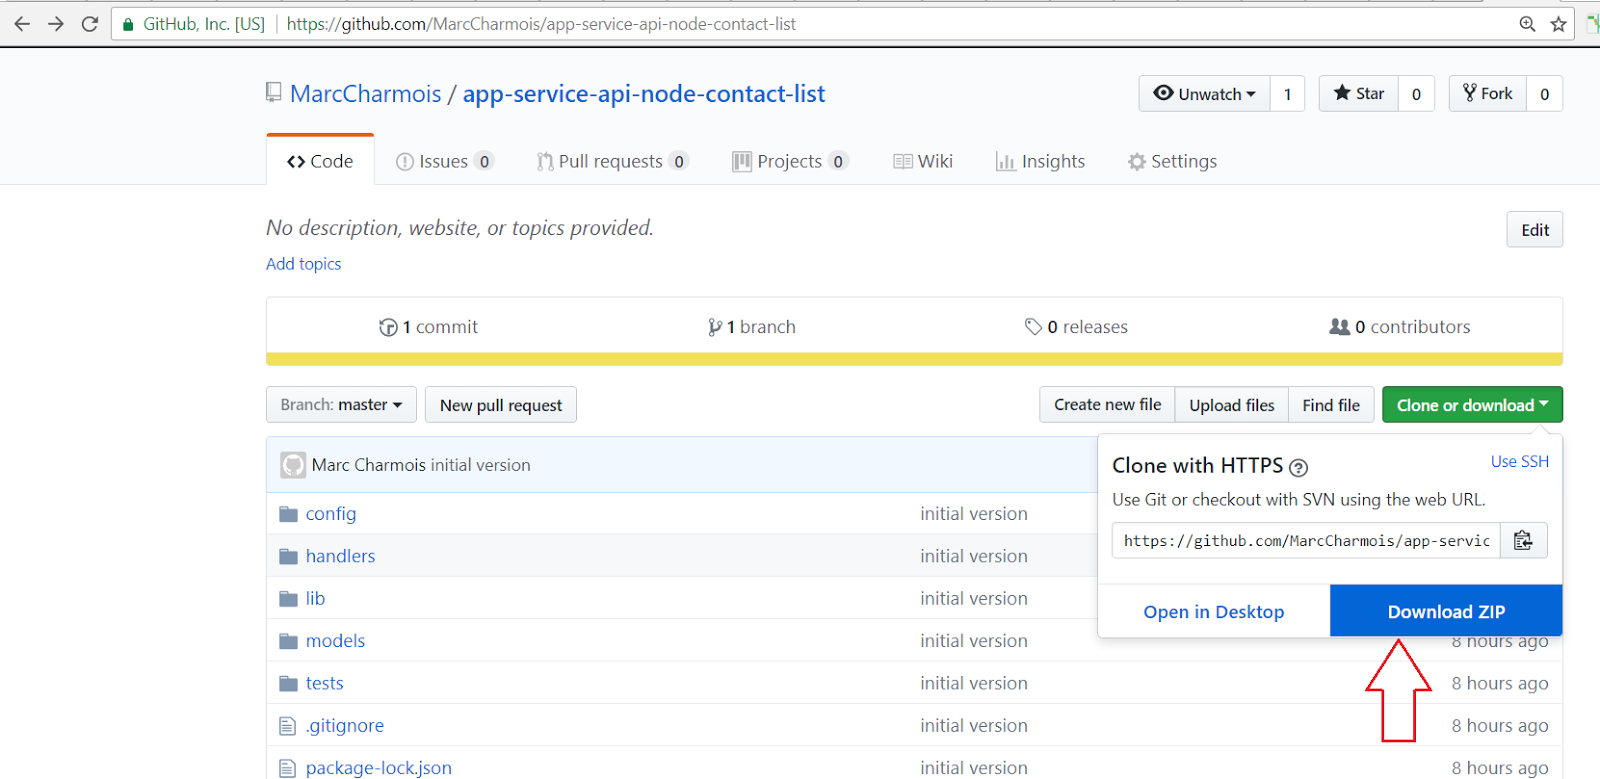Open the Projects tab
This screenshot has width=1600, height=779.
[790, 161]
